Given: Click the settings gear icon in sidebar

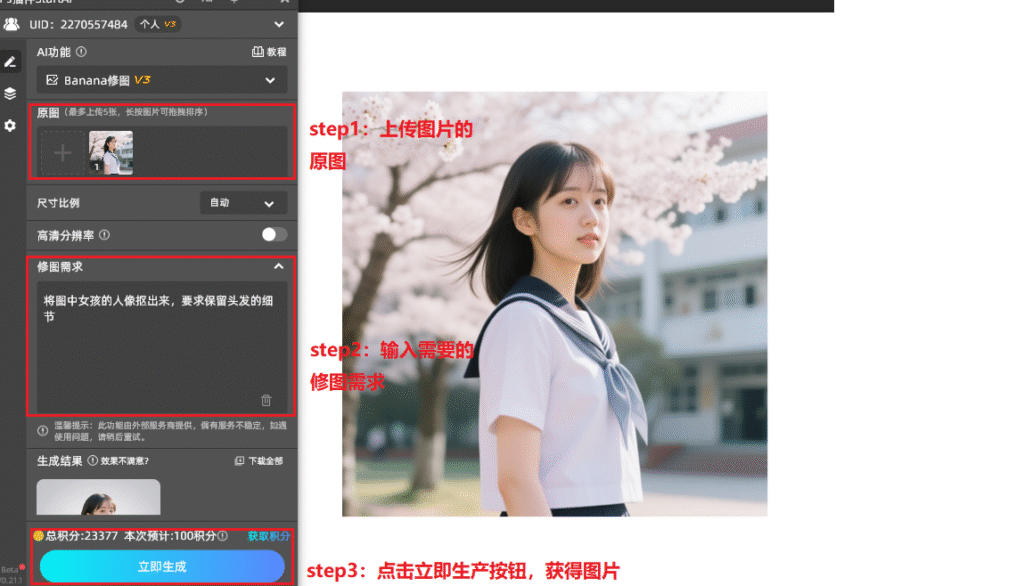Looking at the screenshot, I should point(11,125).
